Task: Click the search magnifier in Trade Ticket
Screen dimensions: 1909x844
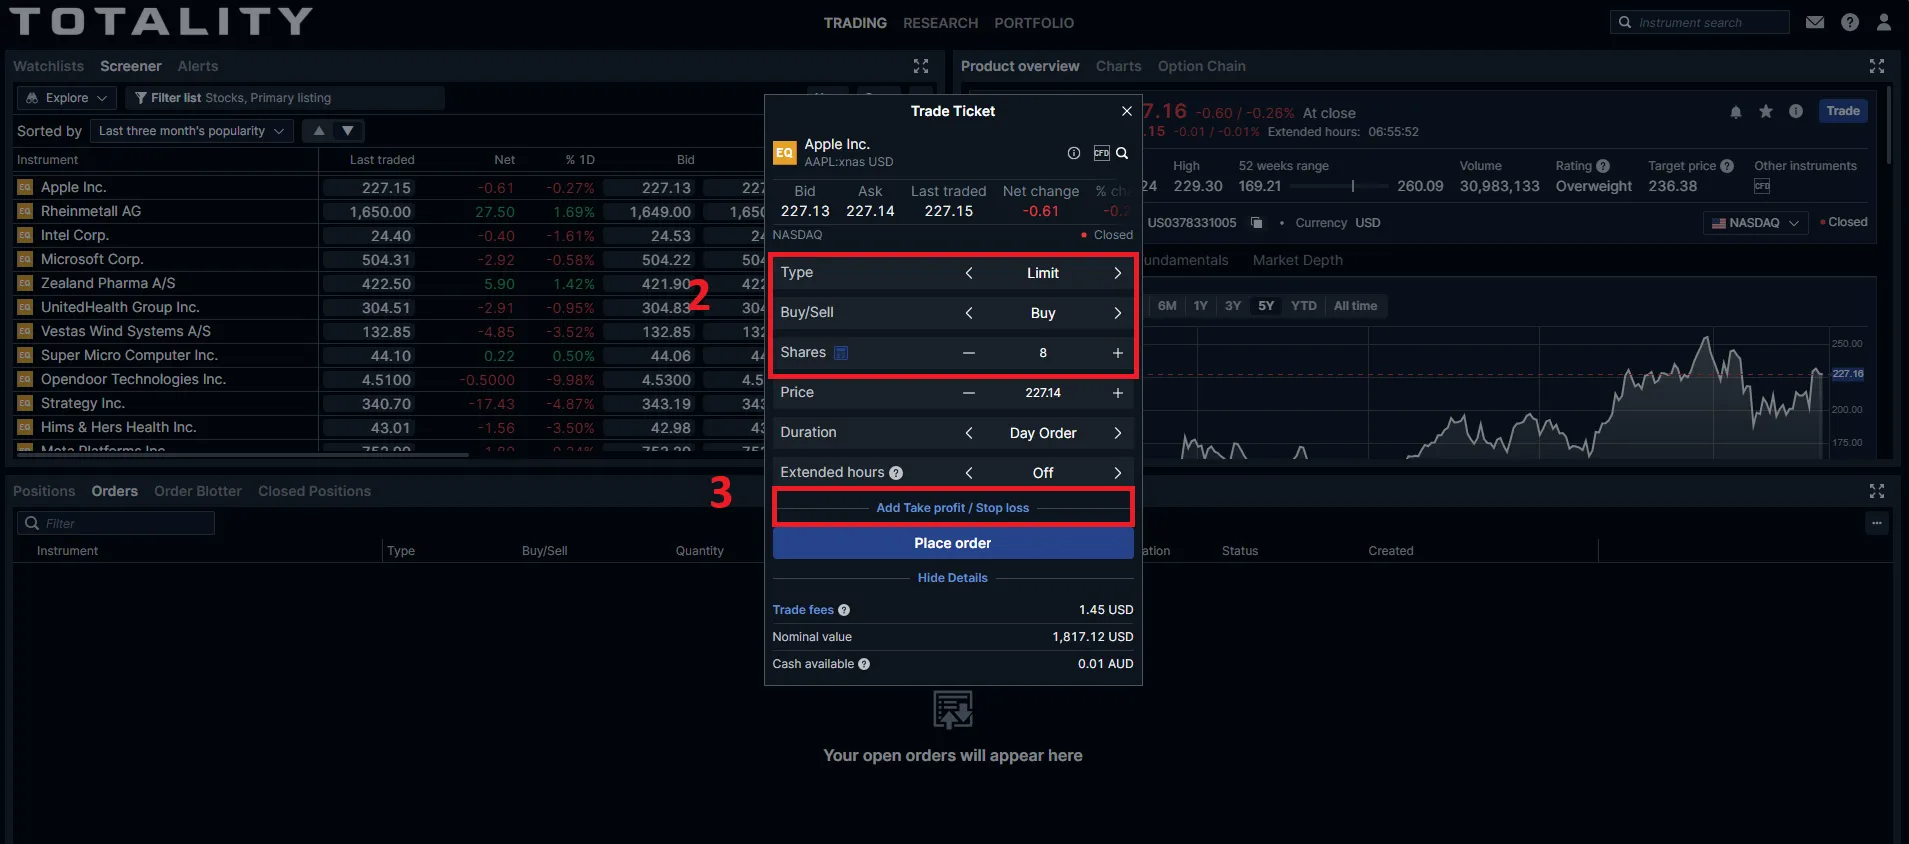Action: click(1122, 153)
